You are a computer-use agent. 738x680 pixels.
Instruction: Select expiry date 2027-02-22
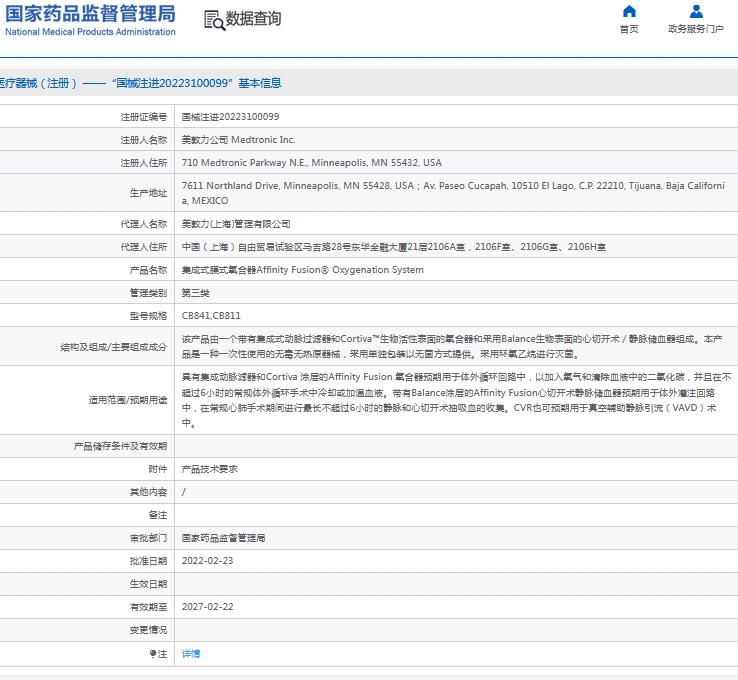pos(208,607)
